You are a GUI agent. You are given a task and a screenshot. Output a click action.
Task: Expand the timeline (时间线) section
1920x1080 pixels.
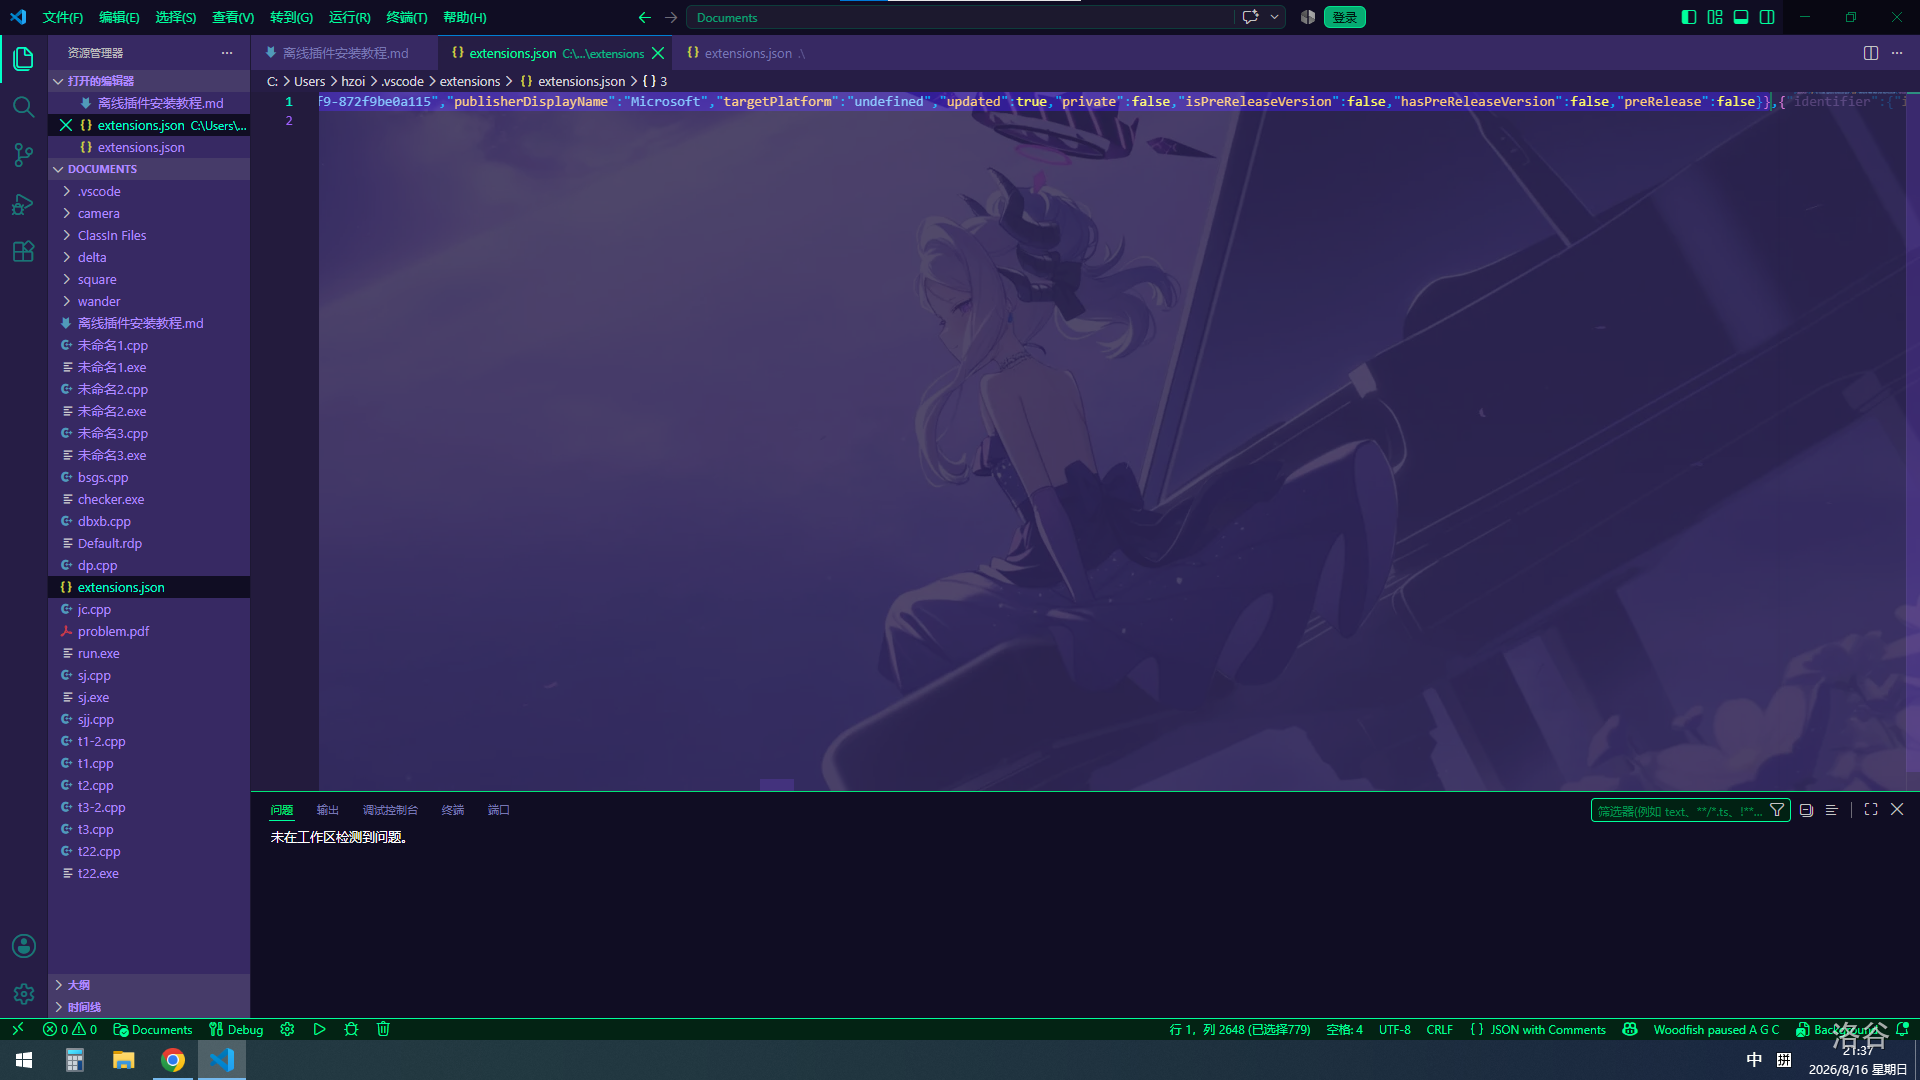coord(149,1007)
